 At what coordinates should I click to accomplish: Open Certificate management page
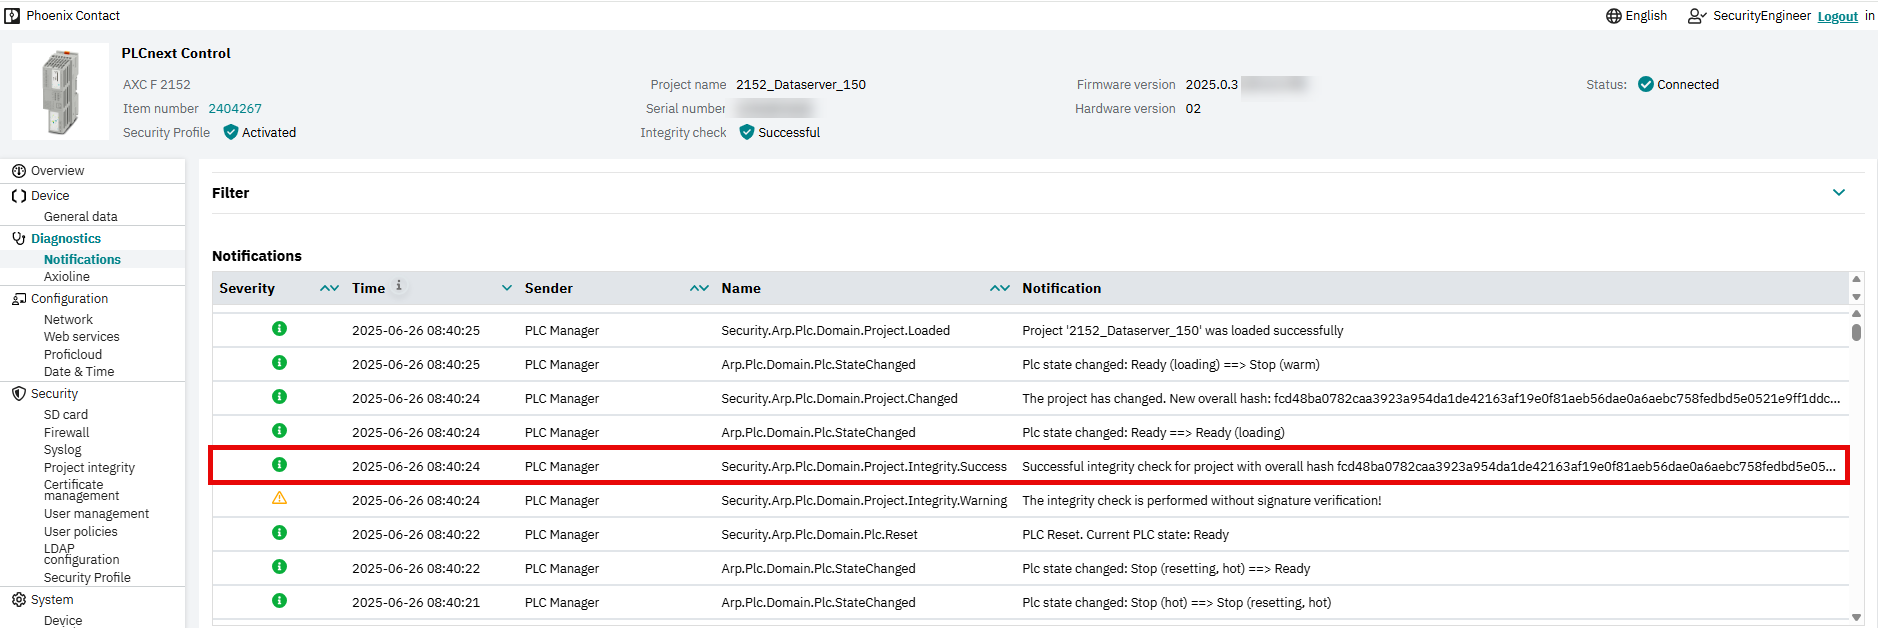81,490
